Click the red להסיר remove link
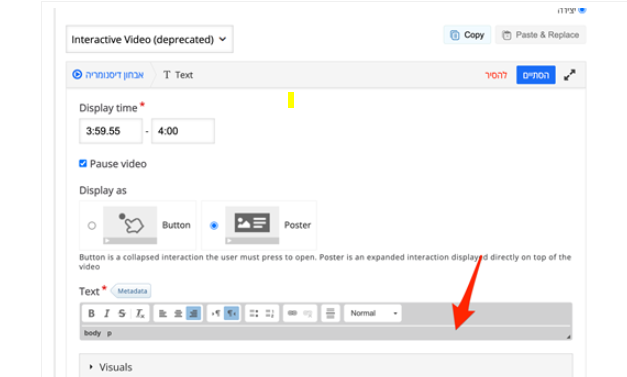627x377 pixels. tap(496, 75)
